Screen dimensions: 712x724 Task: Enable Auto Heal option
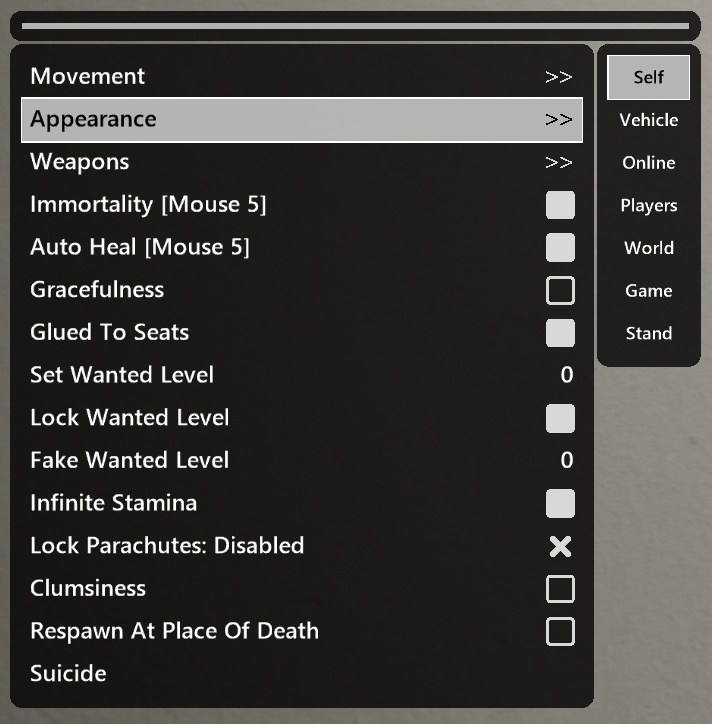click(560, 247)
